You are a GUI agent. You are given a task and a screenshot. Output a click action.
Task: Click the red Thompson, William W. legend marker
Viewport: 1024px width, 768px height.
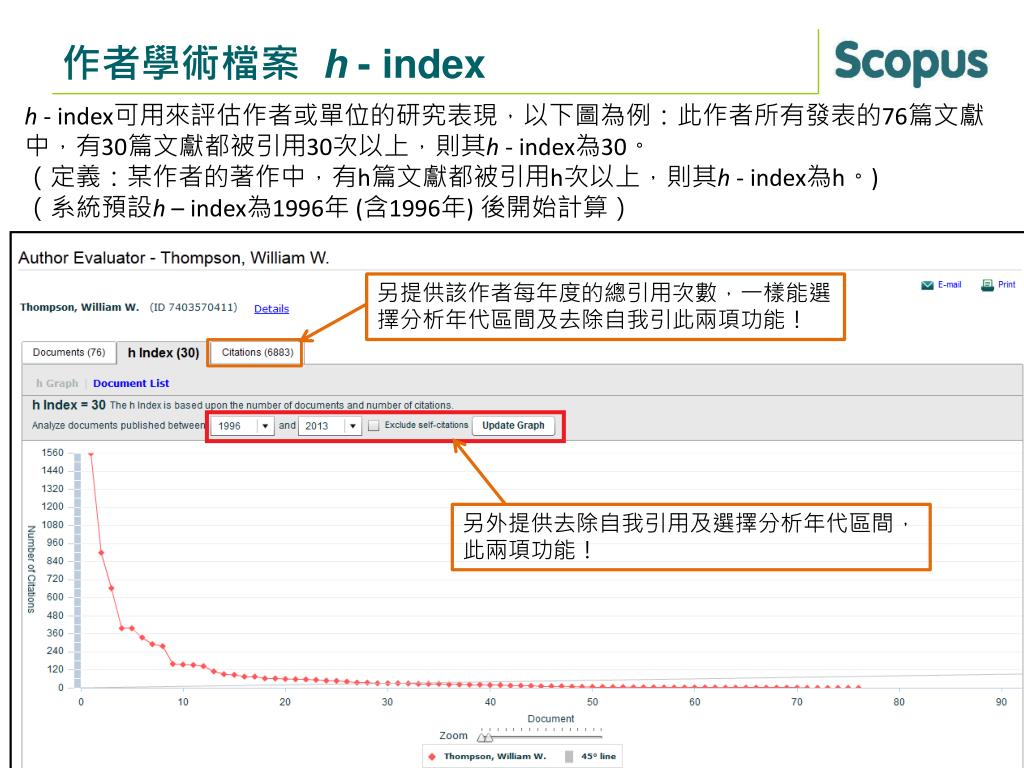pyautogui.click(x=432, y=756)
